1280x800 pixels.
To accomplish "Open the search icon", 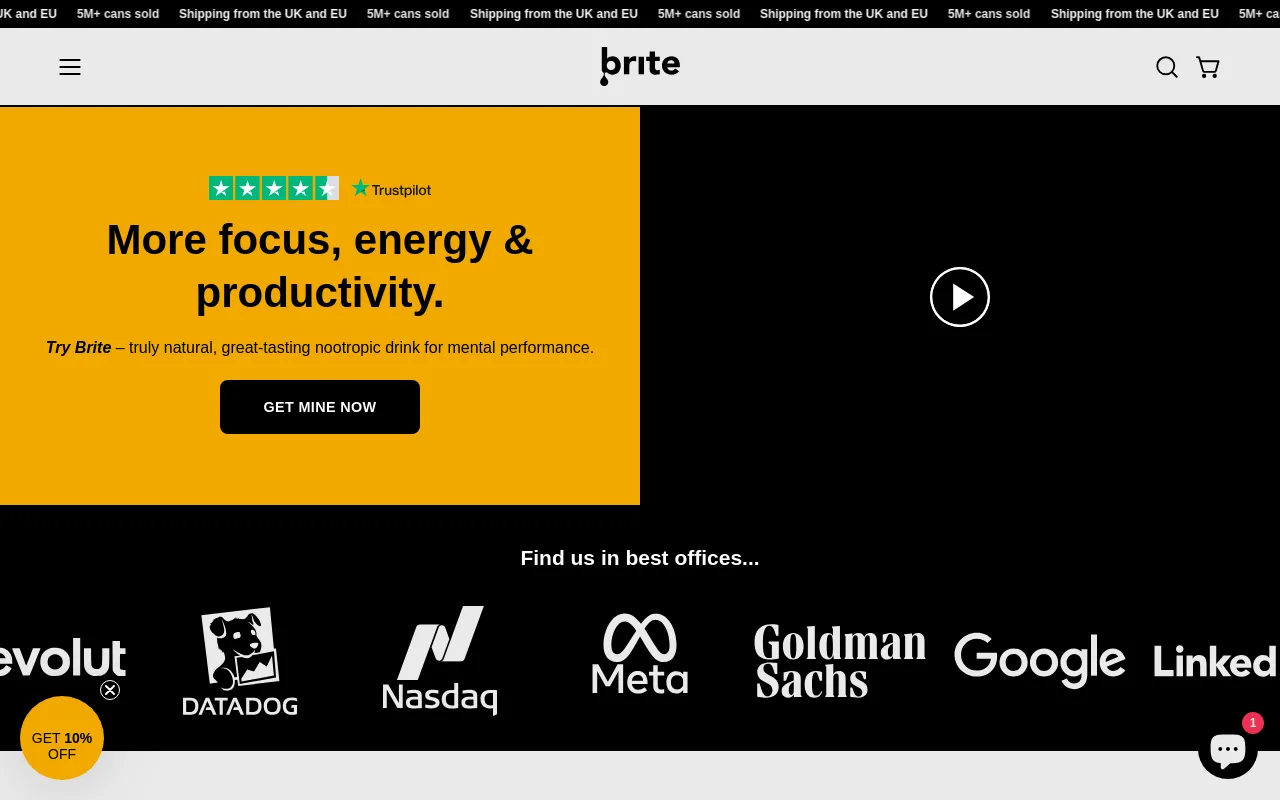I will [x=1166, y=67].
